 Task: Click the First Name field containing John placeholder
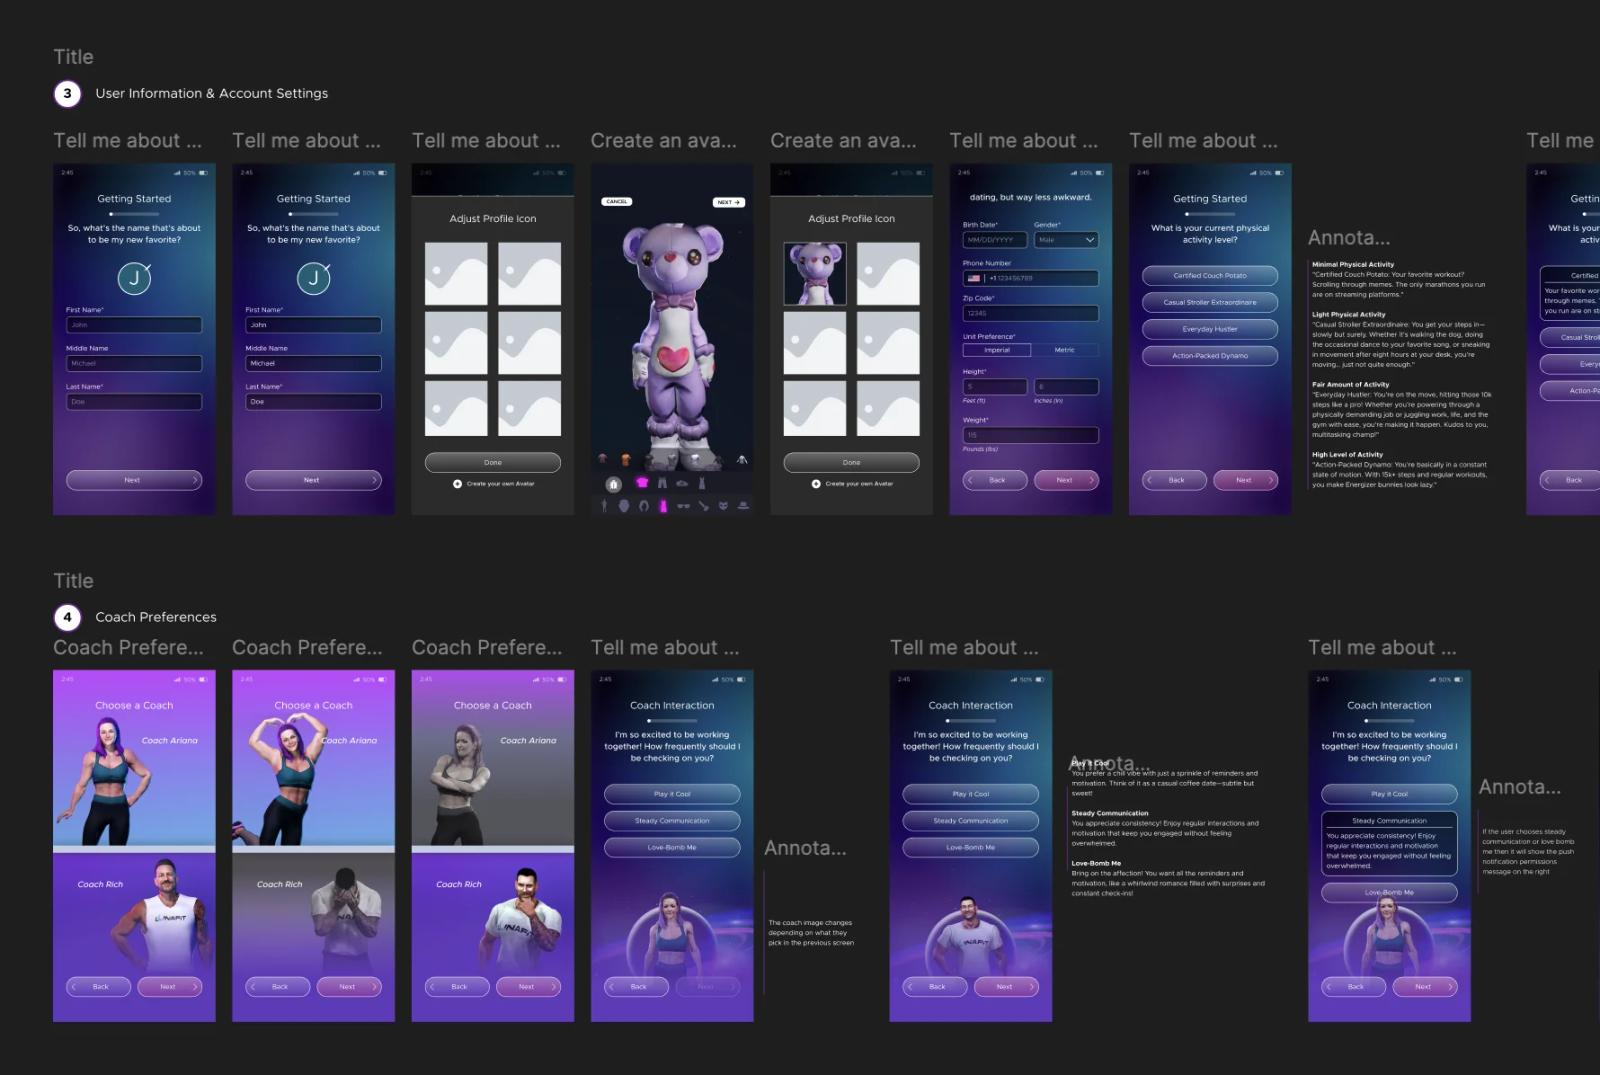pyautogui.click(x=134, y=325)
